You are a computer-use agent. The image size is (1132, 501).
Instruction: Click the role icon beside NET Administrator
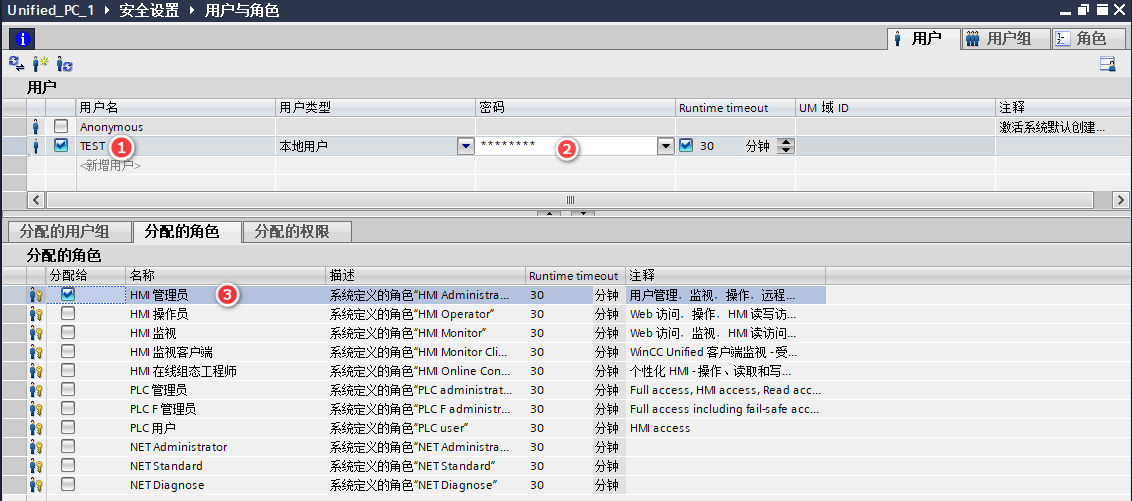[36, 447]
